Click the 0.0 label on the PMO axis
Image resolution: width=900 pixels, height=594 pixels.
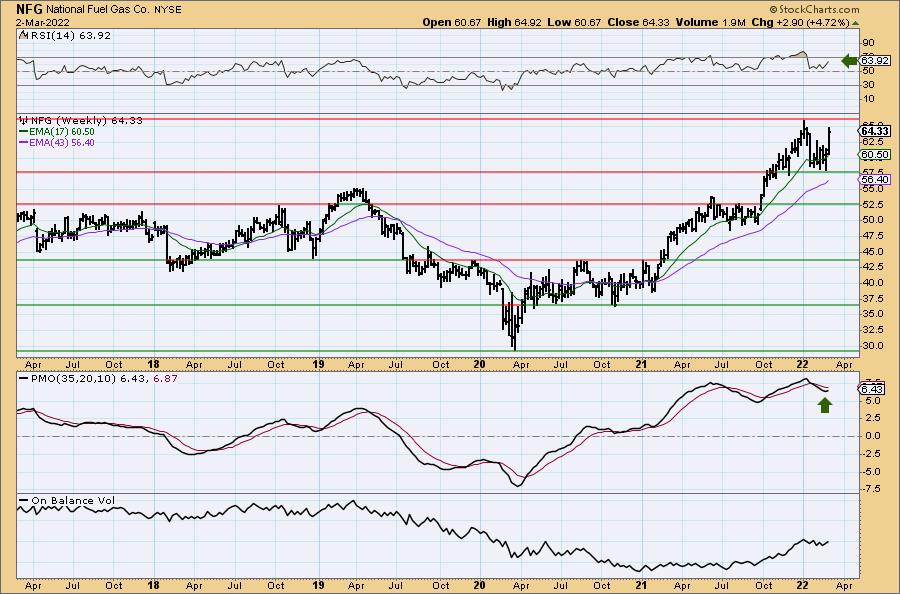[873, 436]
